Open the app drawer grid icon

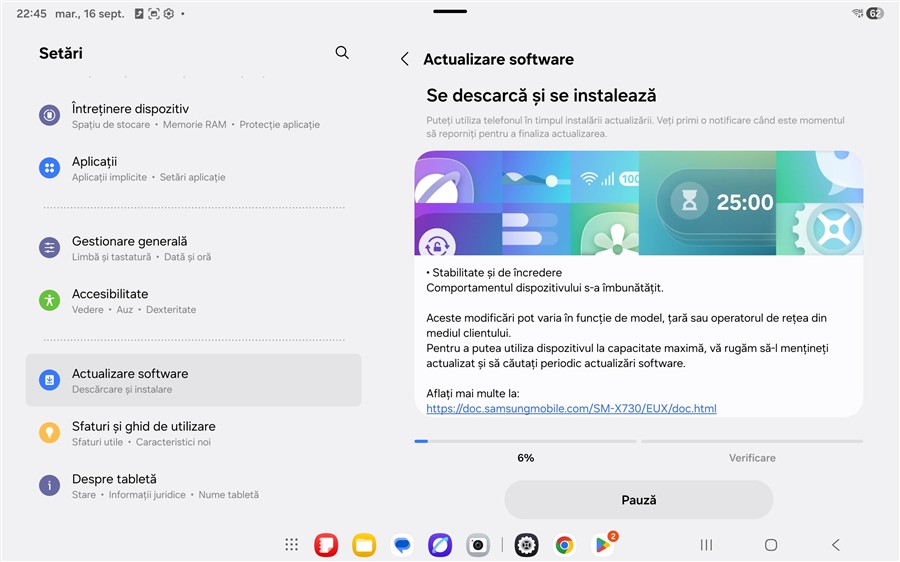point(291,545)
